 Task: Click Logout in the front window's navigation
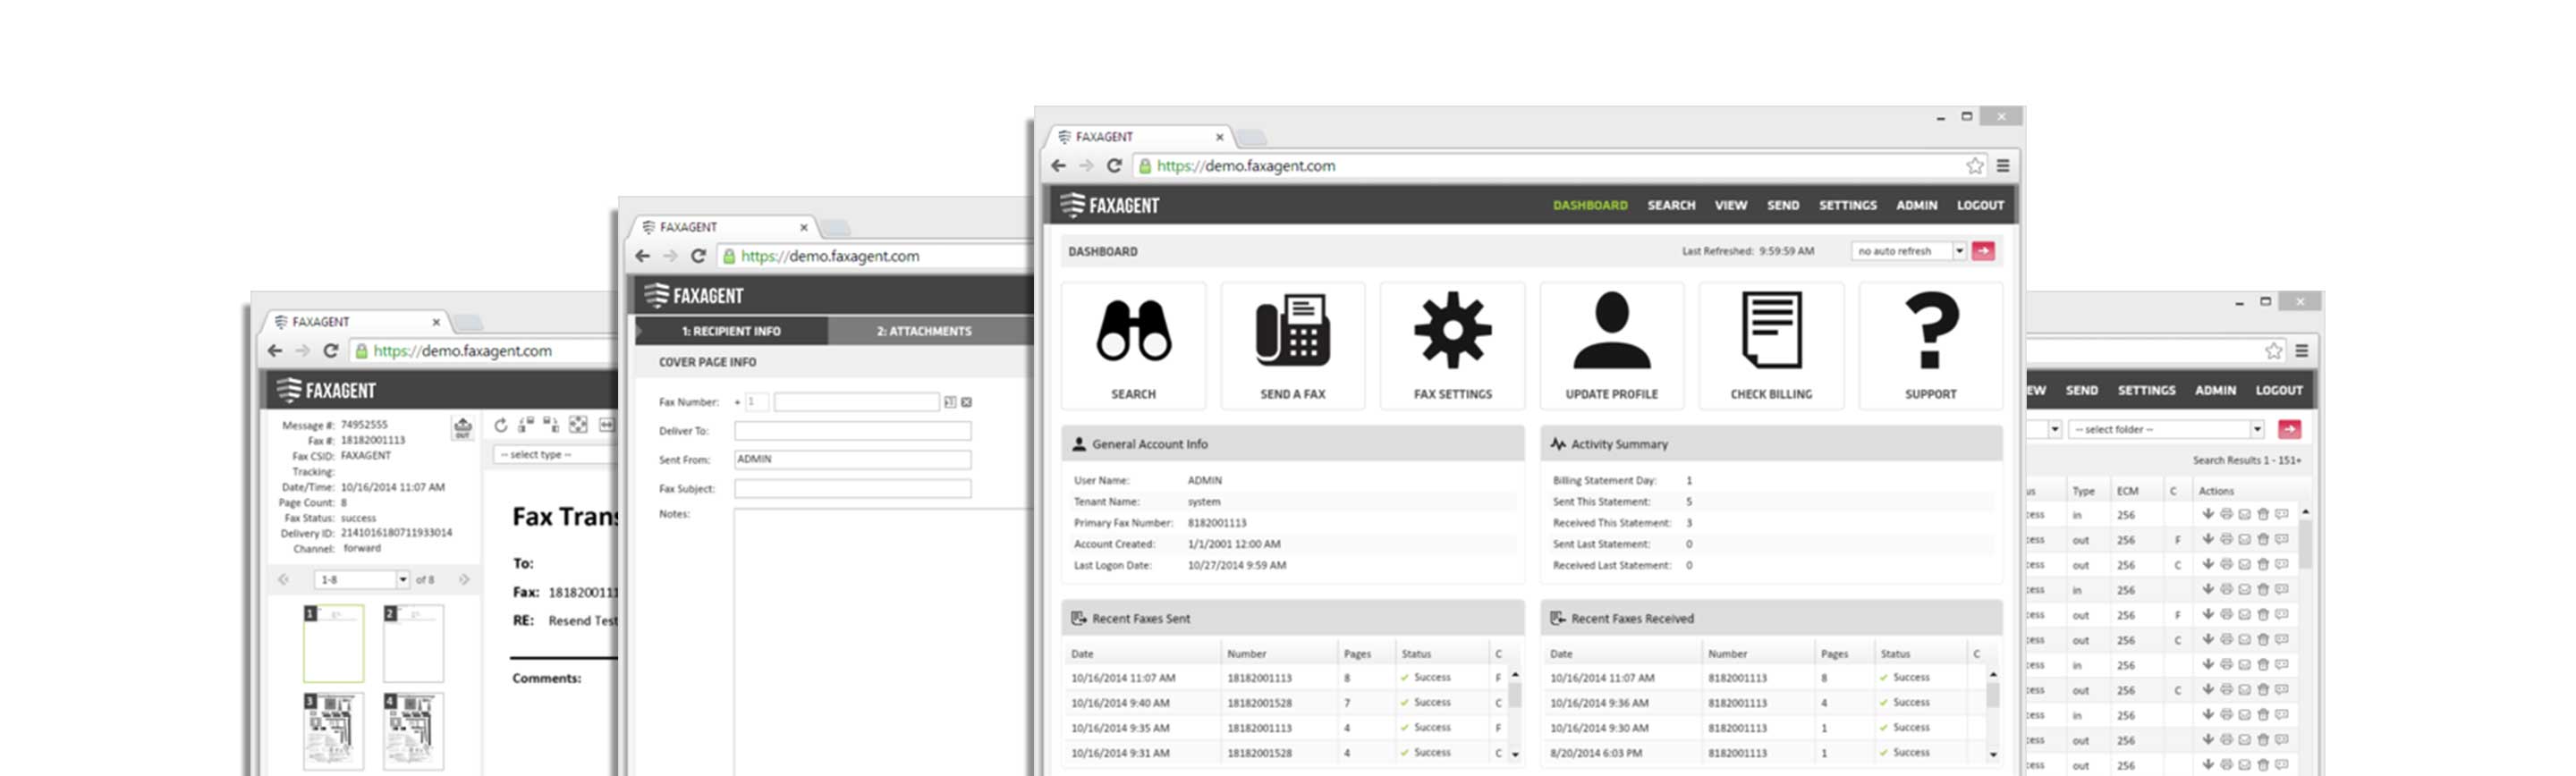point(1979,205)
